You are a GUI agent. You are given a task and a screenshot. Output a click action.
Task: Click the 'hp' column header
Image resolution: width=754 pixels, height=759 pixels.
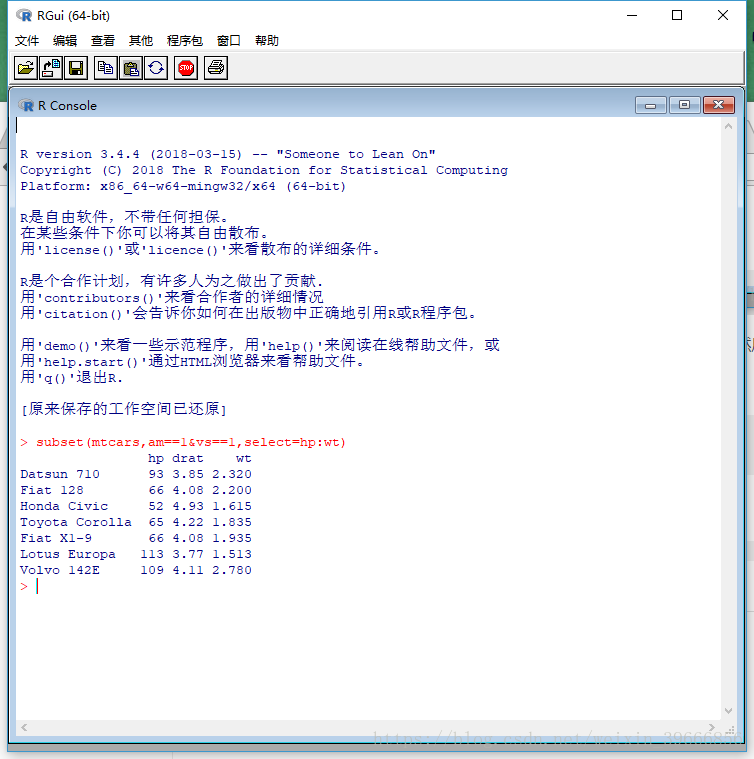[156, 458]
